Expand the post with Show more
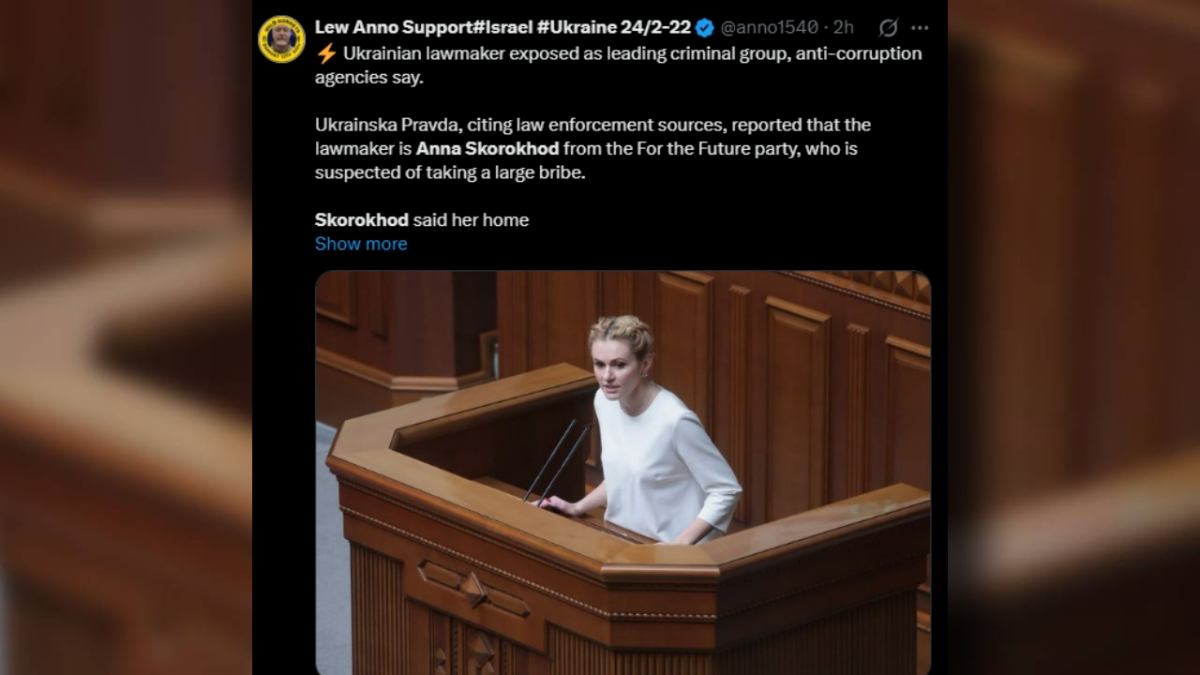The height and width of the screenshot is (675, 1200). (x=361, y=244)
